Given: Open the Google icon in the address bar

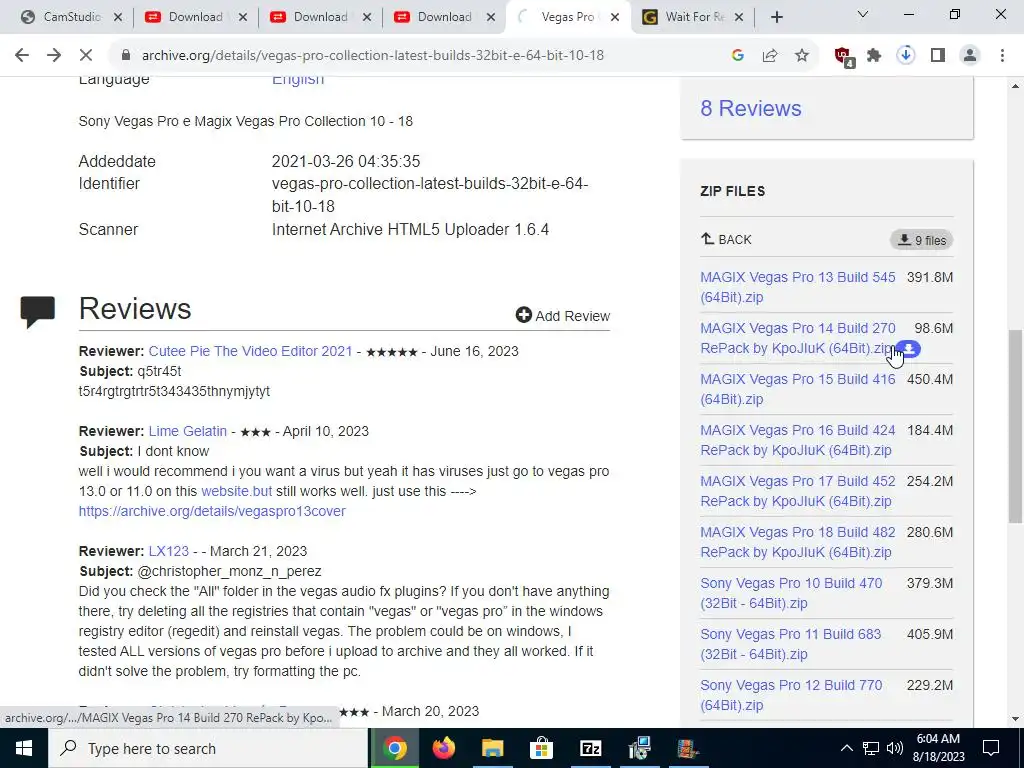Looking at the screenshot, I should [x=738, y=56].
